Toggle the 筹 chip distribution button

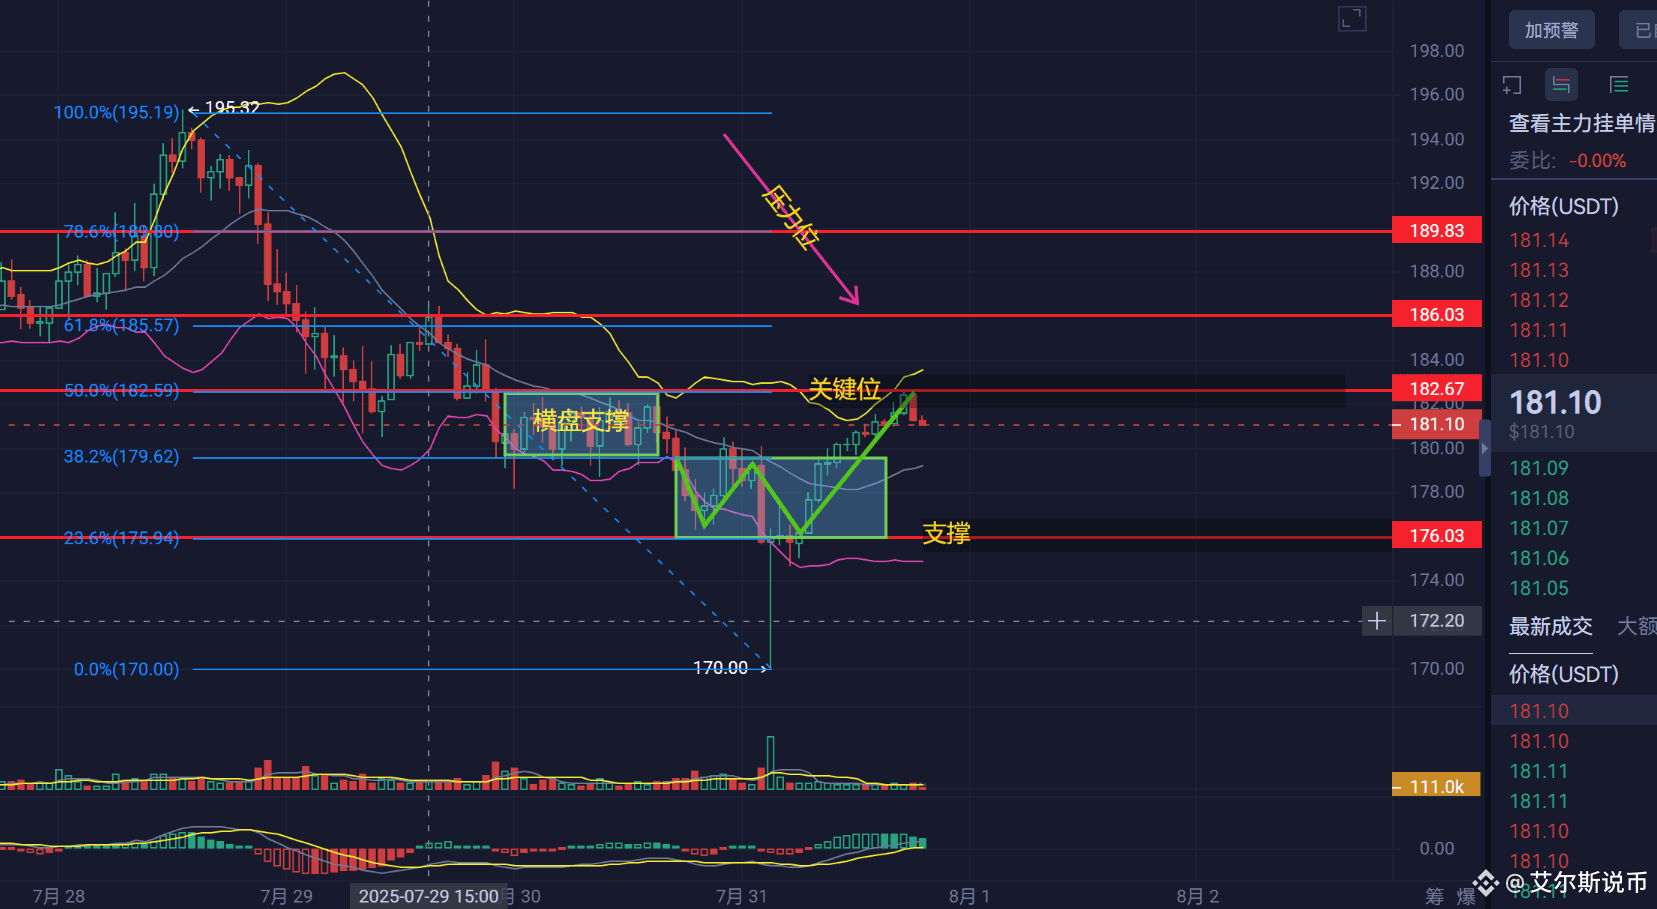pos(1435,896)
